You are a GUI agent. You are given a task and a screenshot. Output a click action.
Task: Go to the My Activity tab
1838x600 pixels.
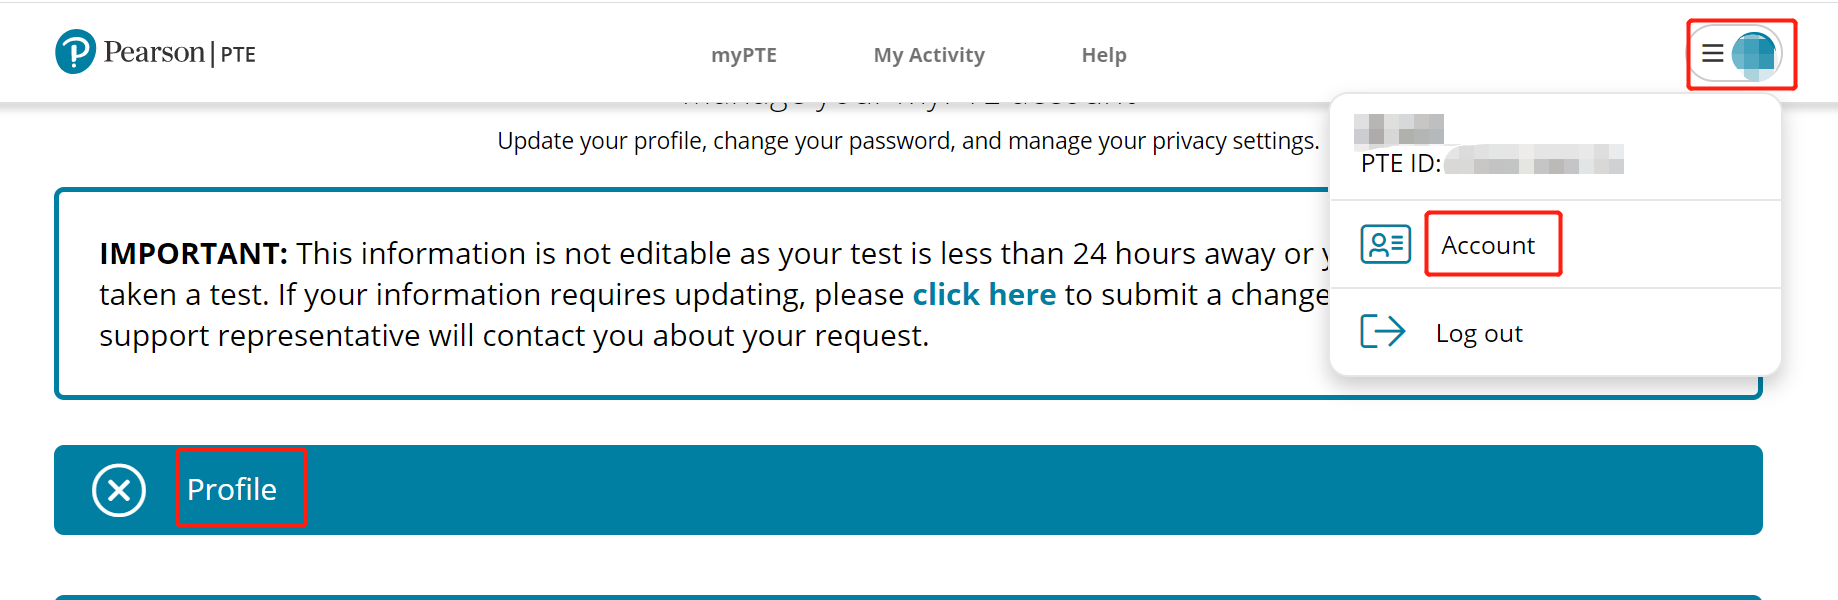coord(929,55)
